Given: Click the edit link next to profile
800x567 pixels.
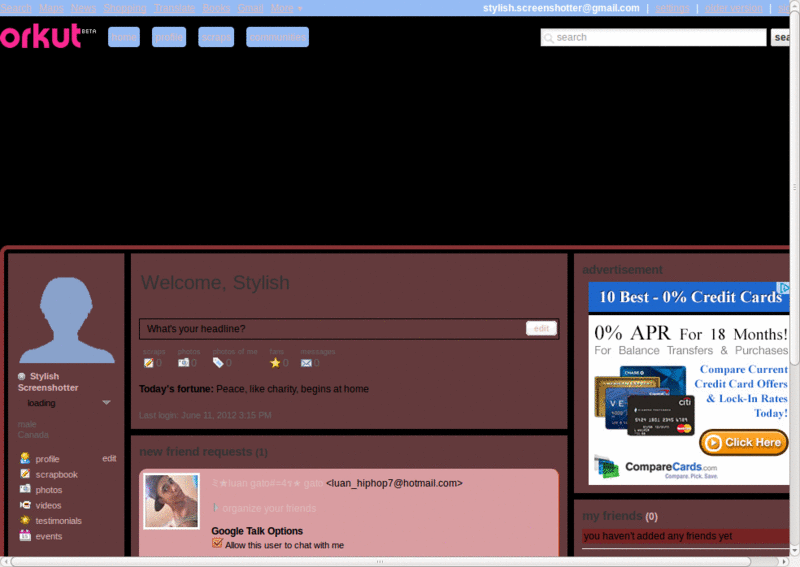Looking at the screenshot, I should tap(109, 458).
